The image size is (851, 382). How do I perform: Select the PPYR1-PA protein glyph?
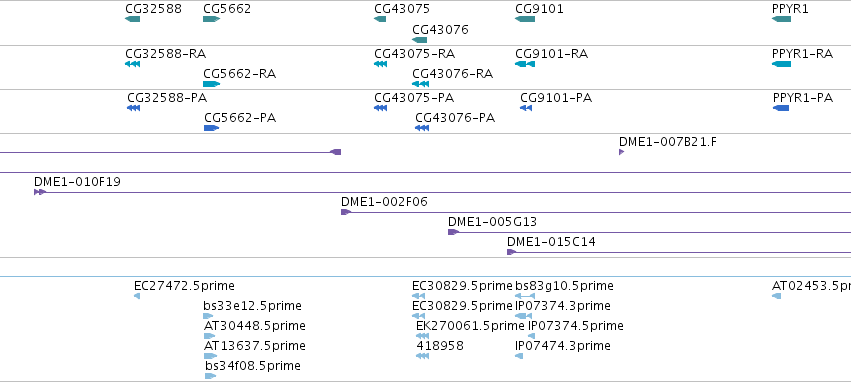781,108
